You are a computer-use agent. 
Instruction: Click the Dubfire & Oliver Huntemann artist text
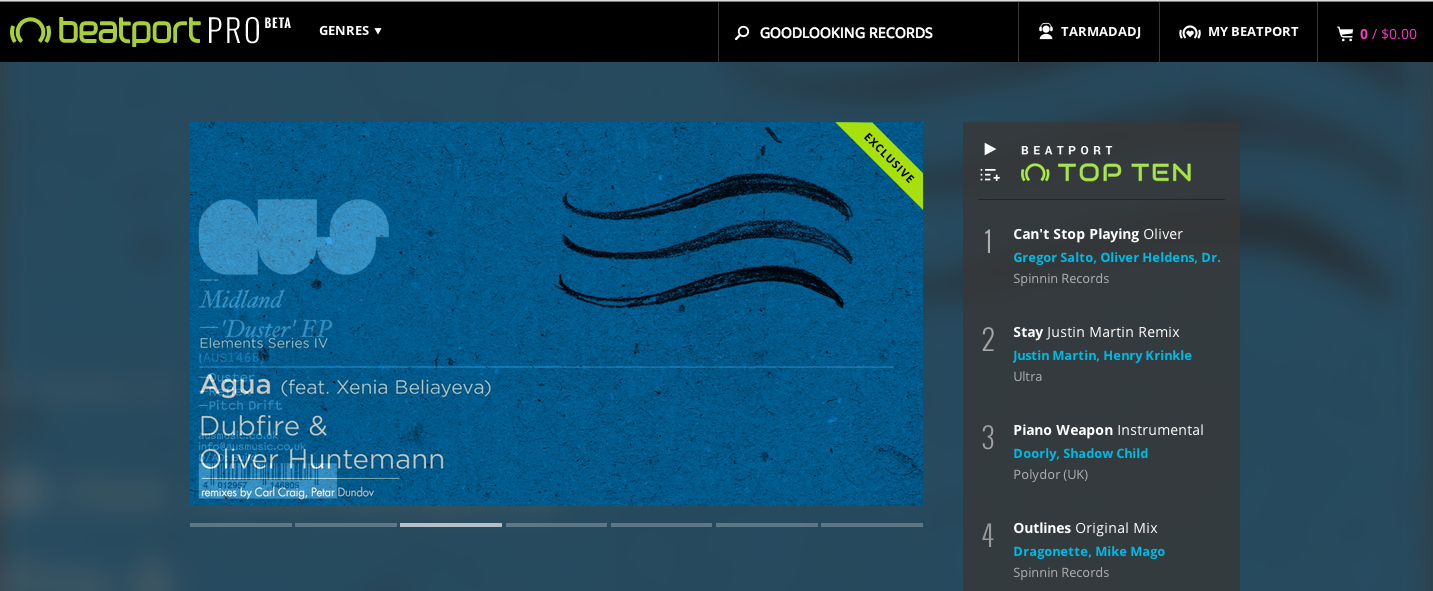[322, 443]
